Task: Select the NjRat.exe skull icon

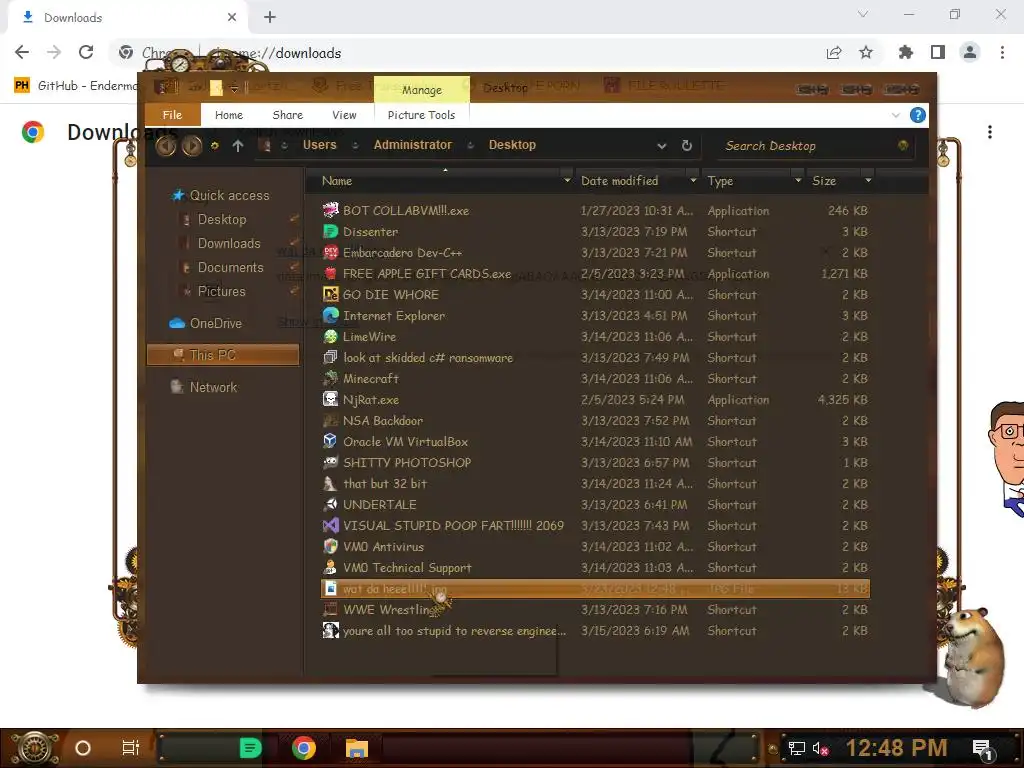Action: click(x=330, y=399)
